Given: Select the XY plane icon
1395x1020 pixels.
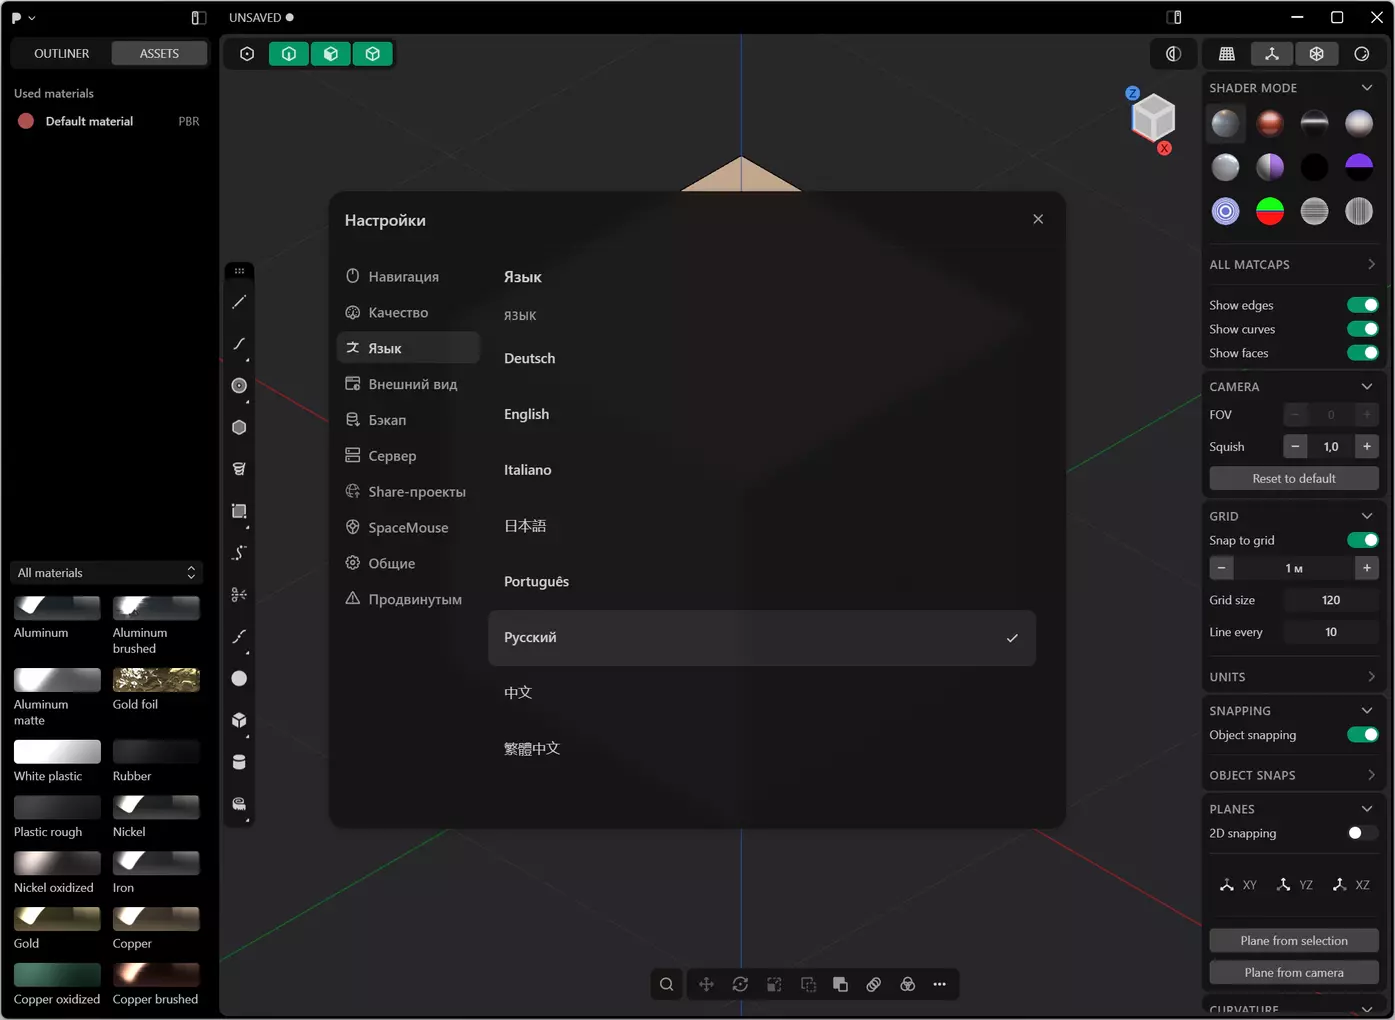Looking at the screenshot, I should (x=1238, y=885).
